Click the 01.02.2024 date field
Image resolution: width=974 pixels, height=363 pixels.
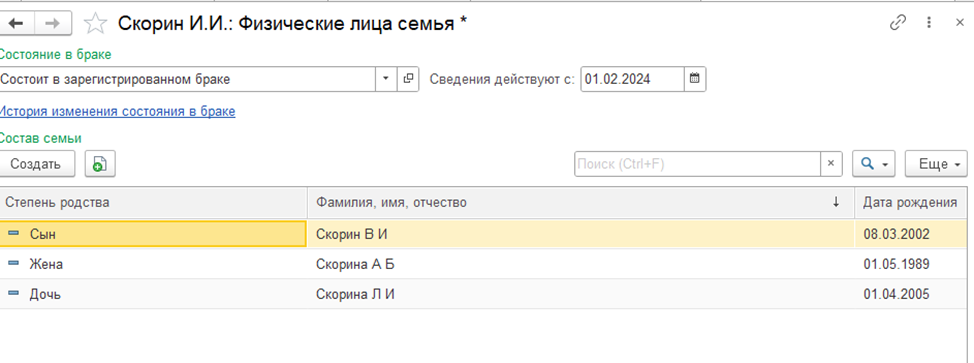point(632,79)
